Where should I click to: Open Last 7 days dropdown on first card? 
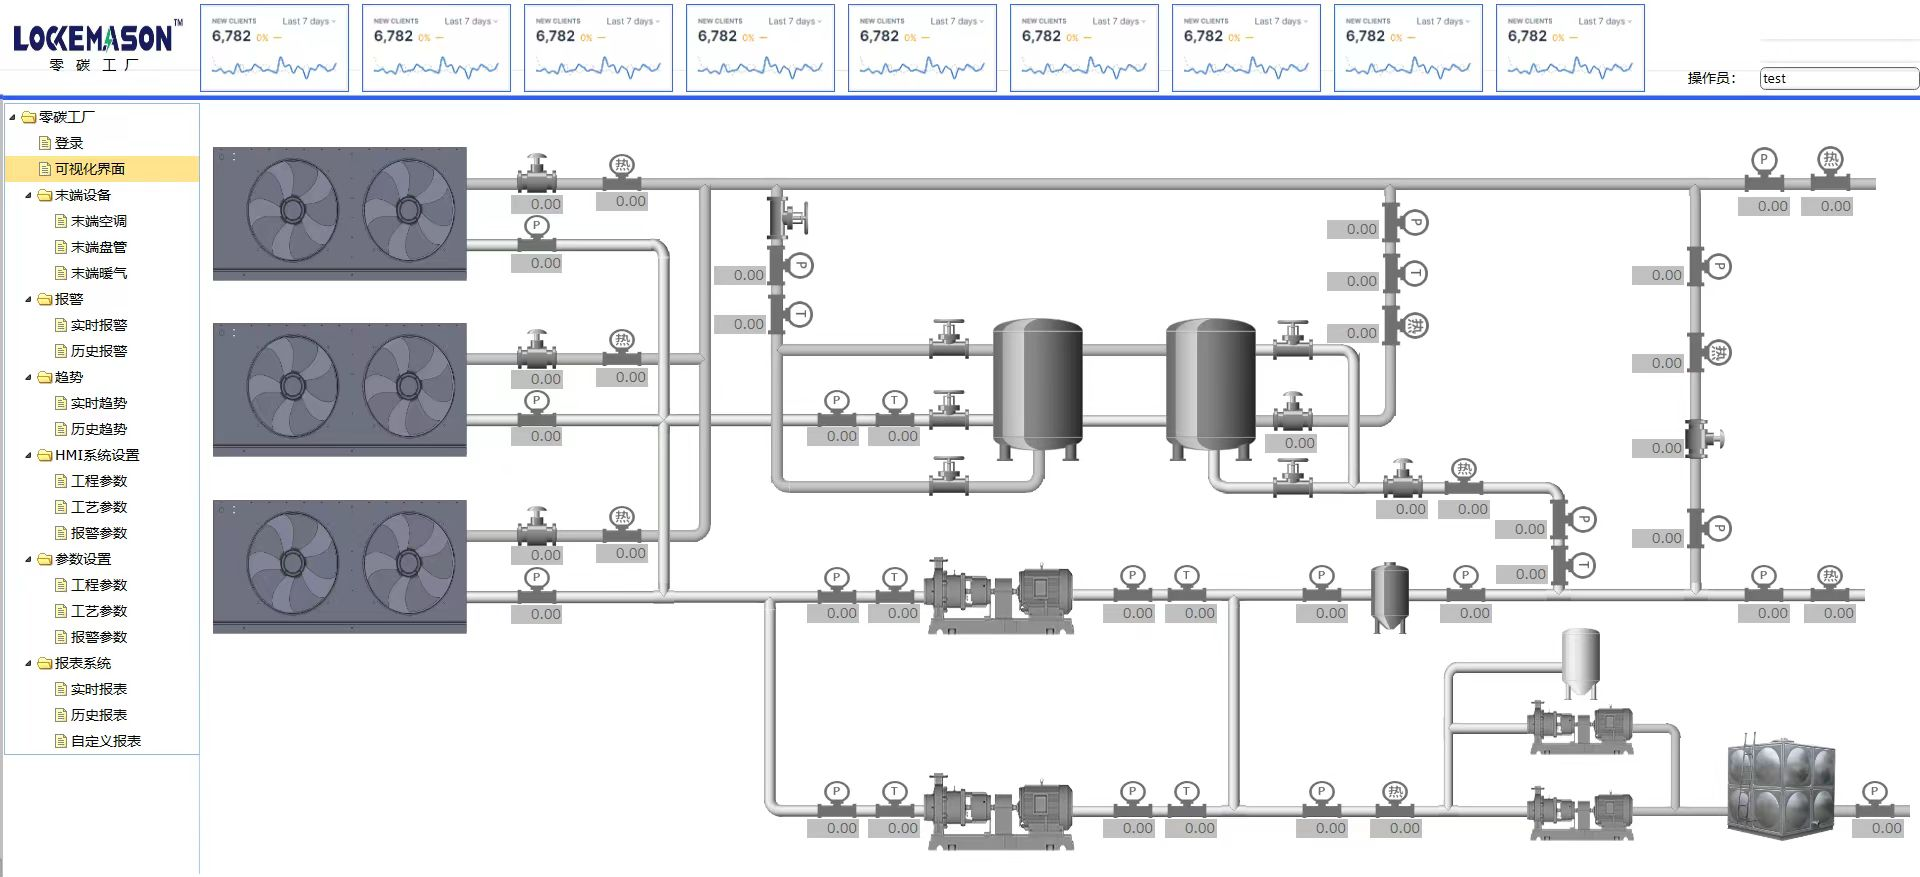pos(309,21)
